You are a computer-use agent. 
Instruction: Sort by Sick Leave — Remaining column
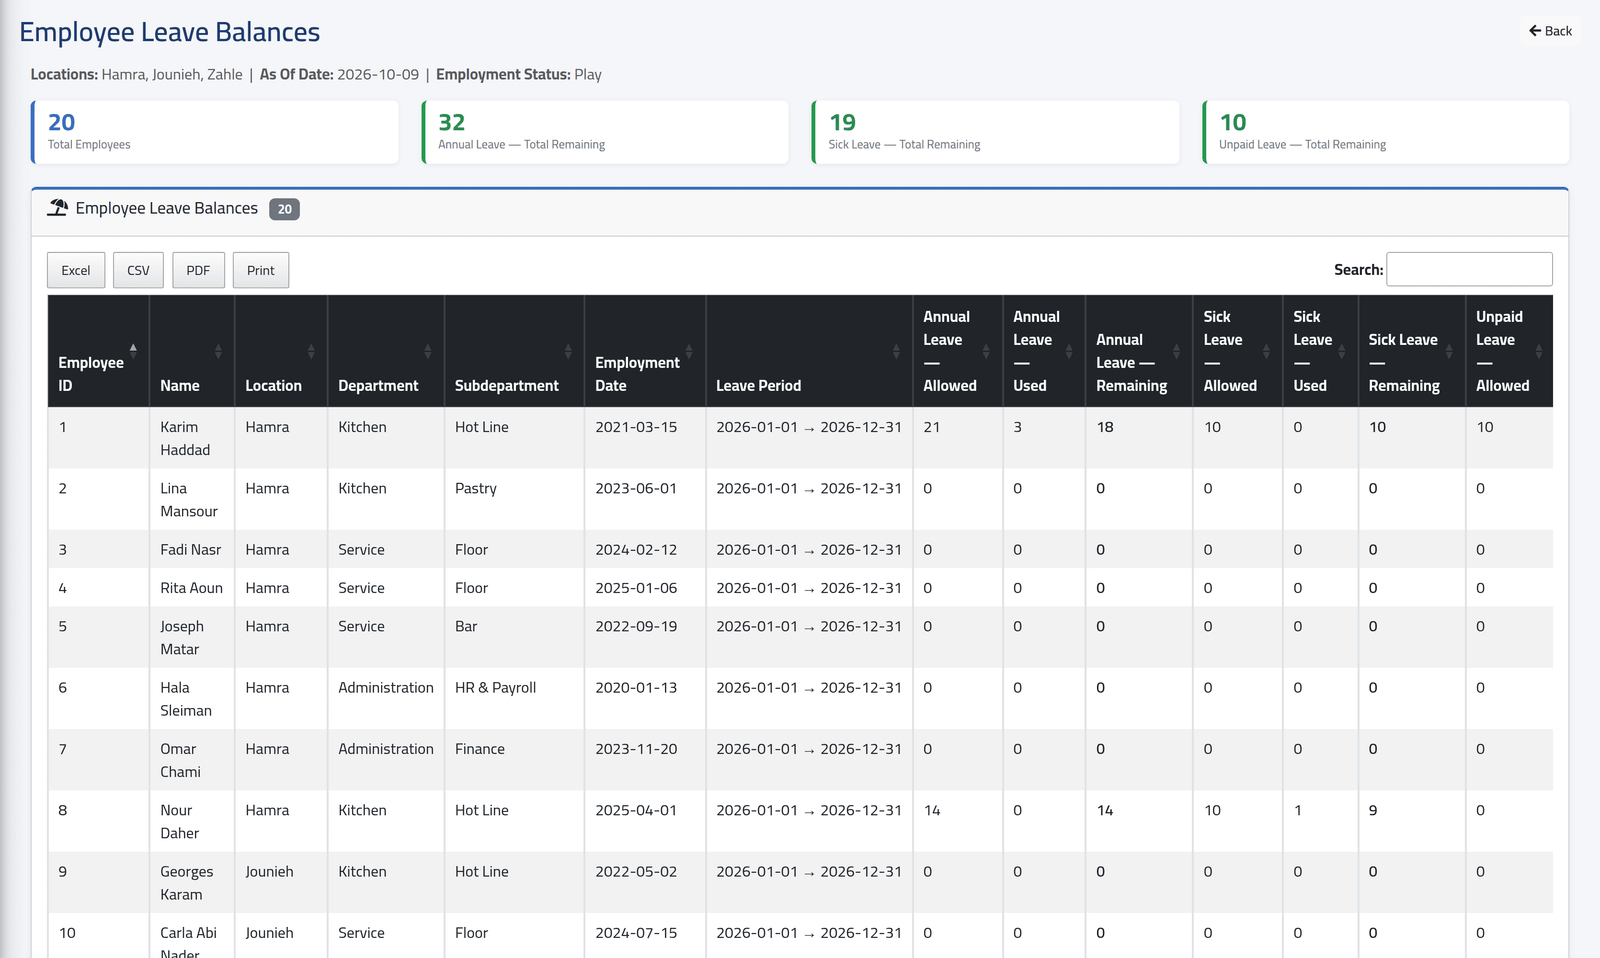1412,351
